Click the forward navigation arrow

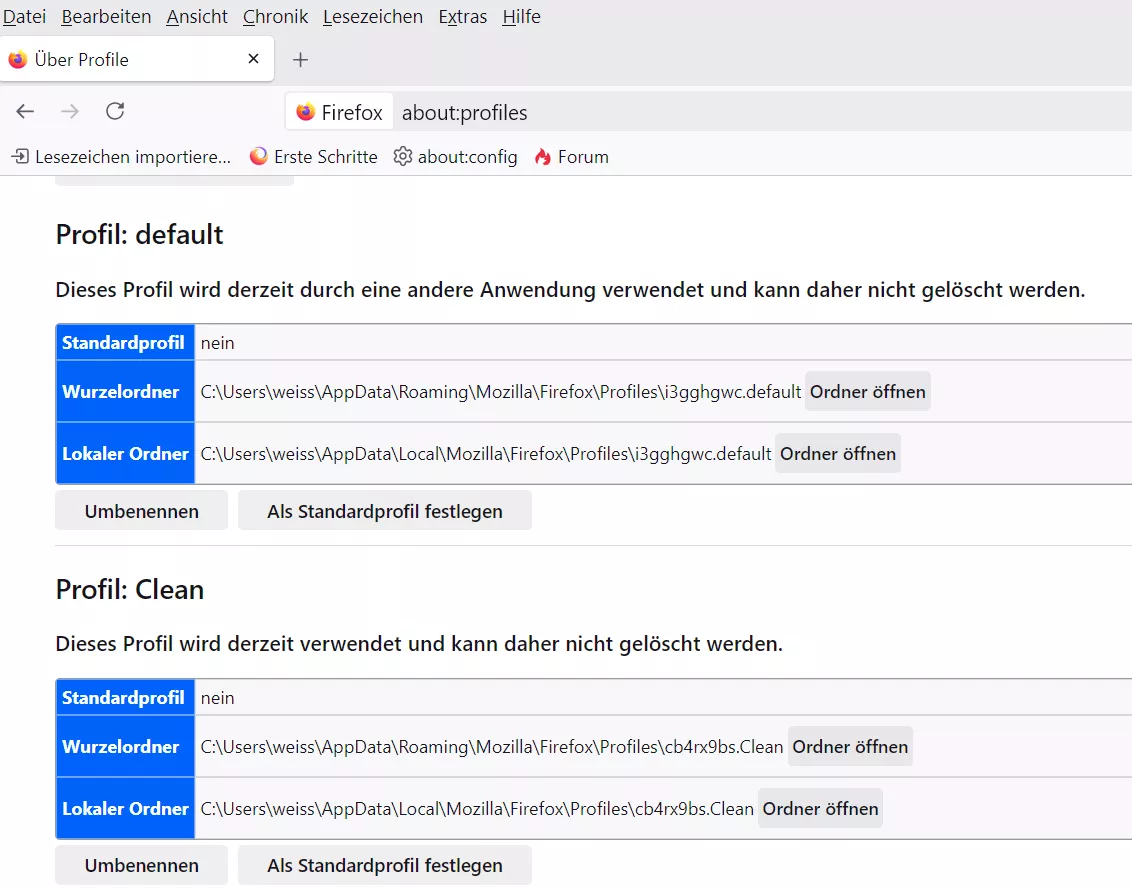point(70,111)
